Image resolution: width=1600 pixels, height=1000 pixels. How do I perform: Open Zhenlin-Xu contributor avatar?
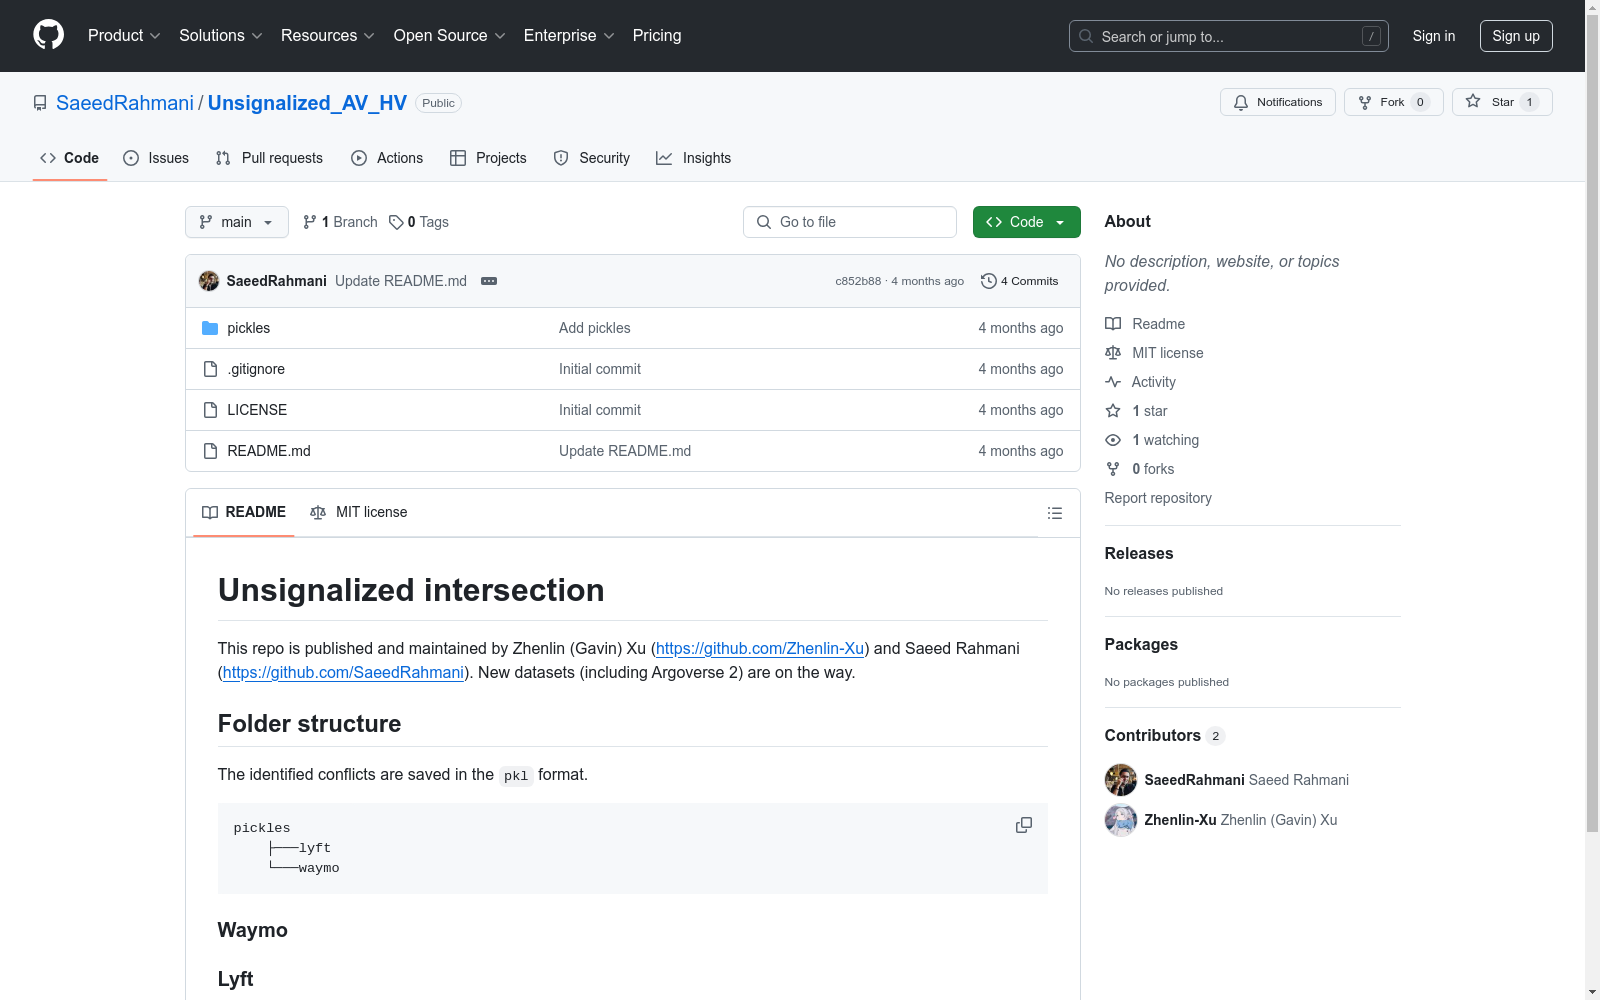point(1121,820)
